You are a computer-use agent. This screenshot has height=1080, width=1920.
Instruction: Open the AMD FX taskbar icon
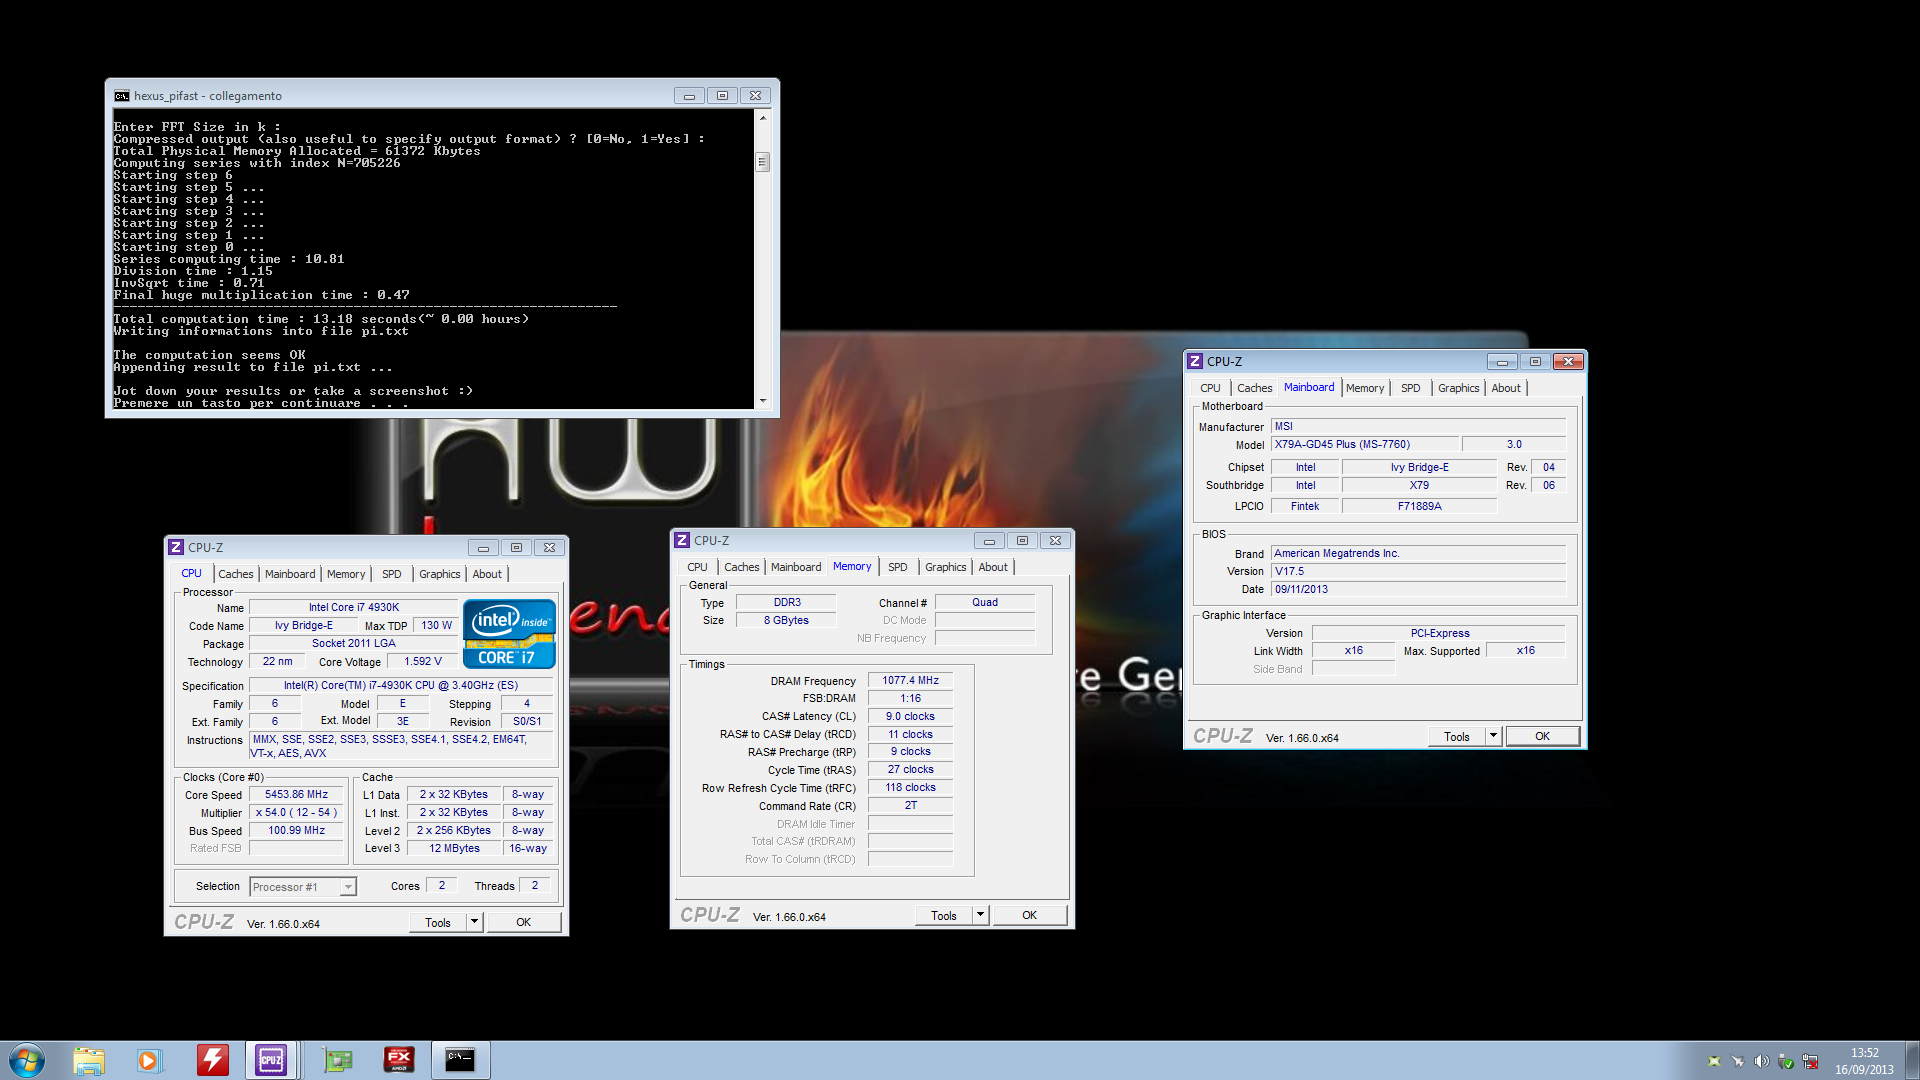pyautogui.click(x=399, y=1060)
